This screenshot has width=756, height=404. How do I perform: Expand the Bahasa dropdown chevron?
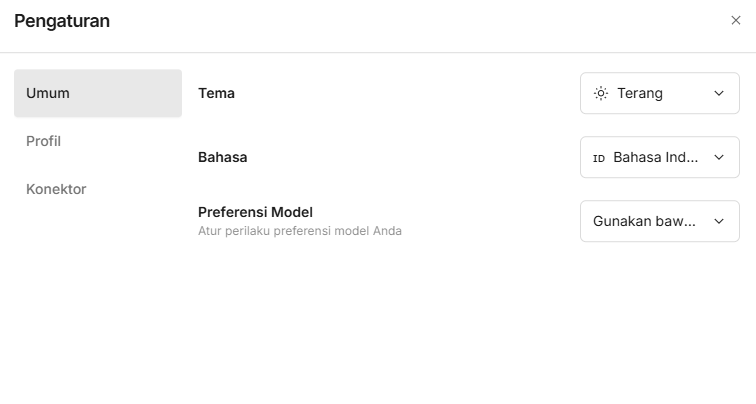pyautogui.click(x=719, y=157)
